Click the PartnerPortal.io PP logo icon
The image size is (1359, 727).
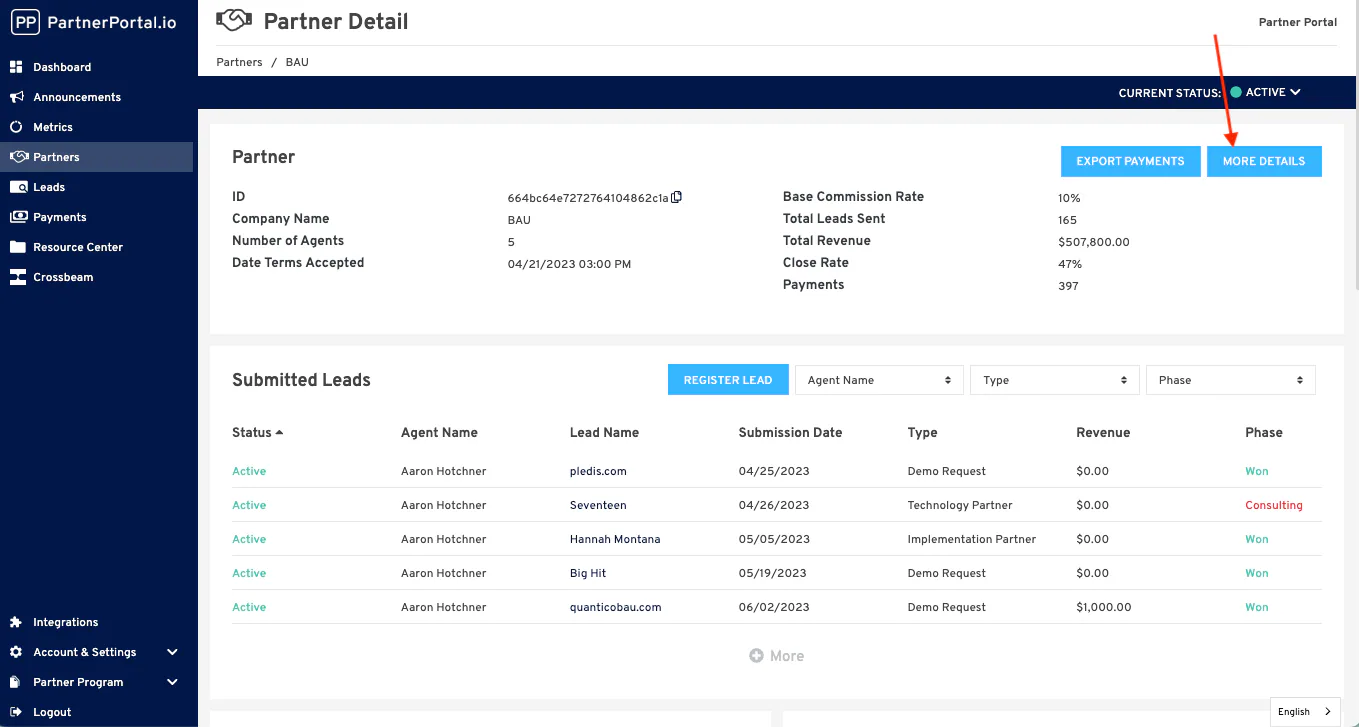tap(25, 21)
